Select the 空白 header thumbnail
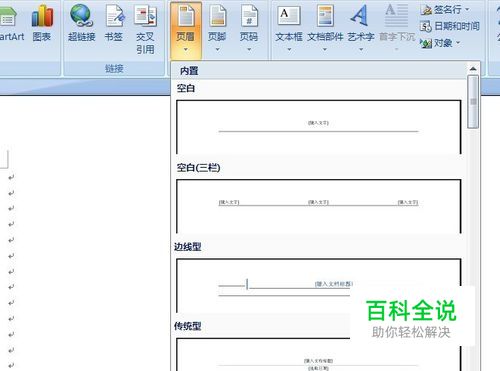This screenshot has width=500, height=371. point(319,127)
